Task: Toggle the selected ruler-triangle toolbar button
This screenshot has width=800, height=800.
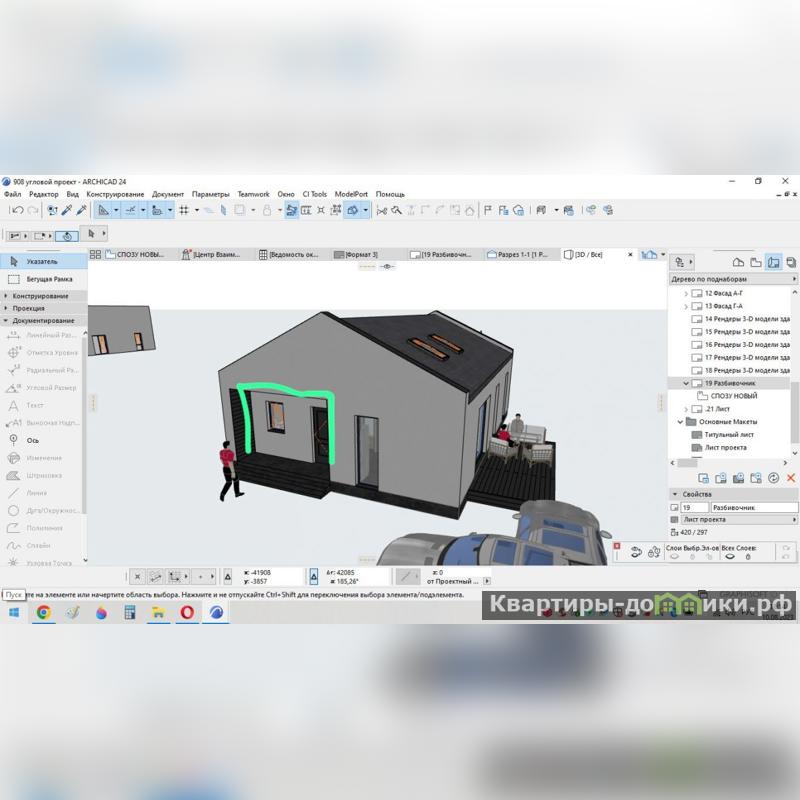Action: [x=103, y=210]
